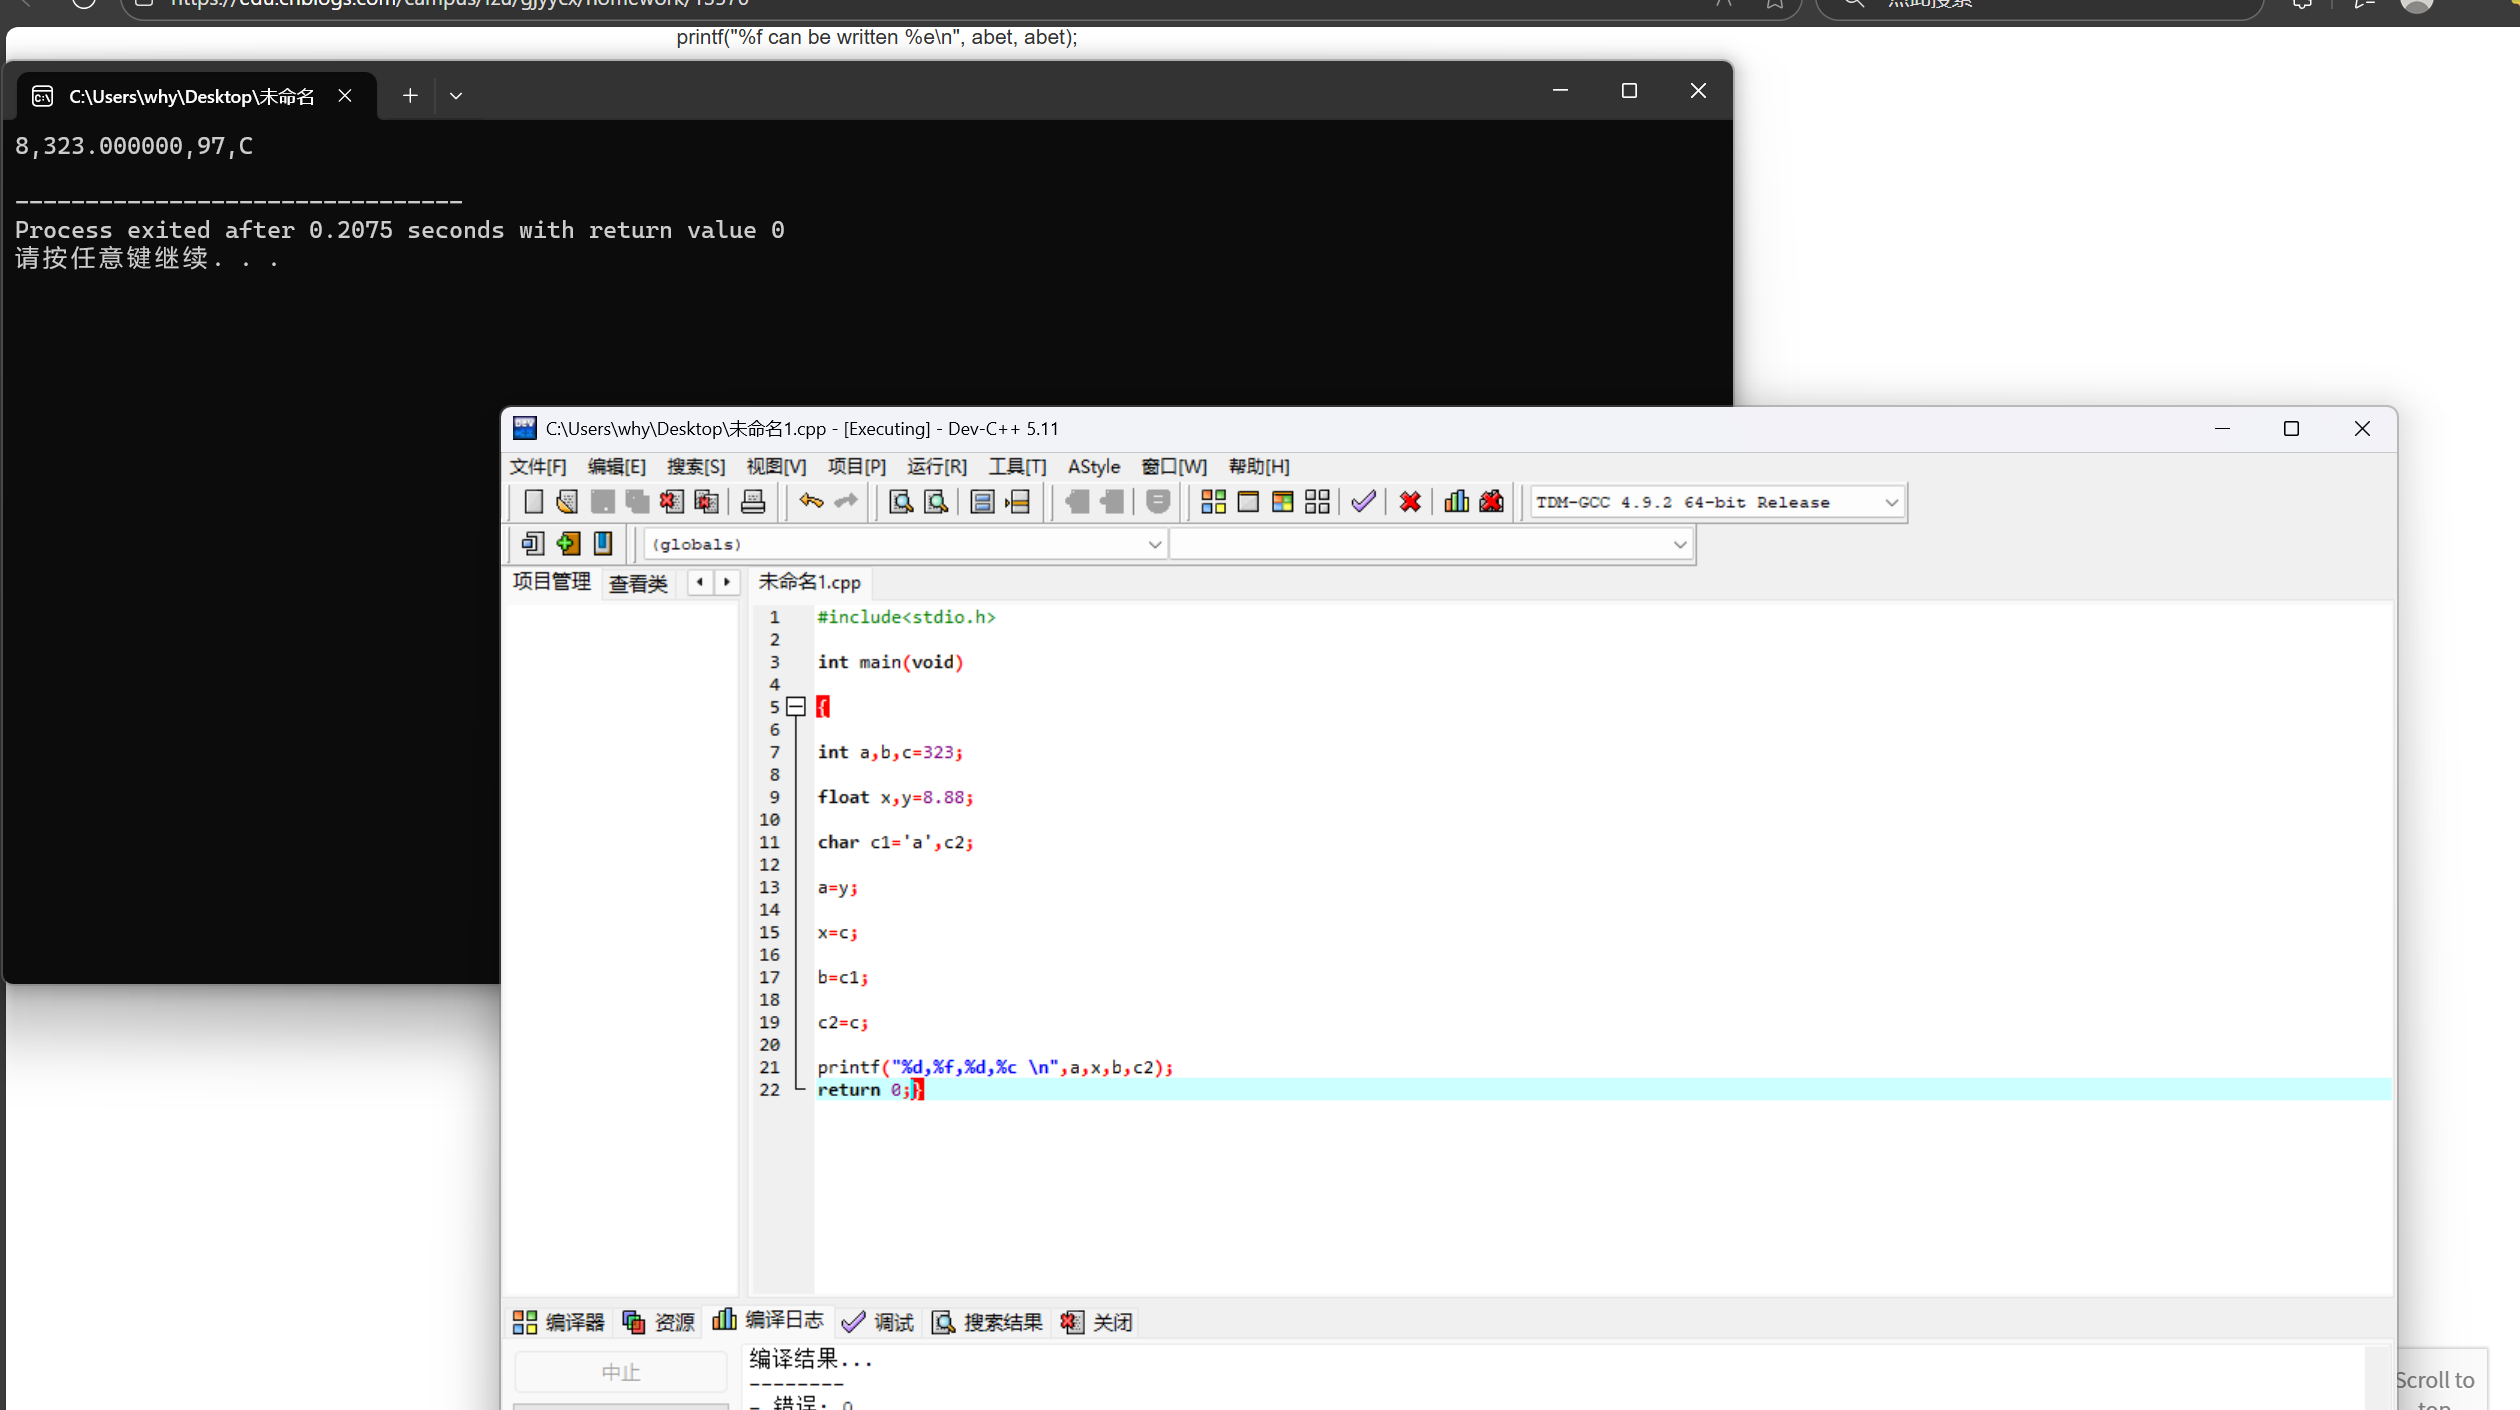2520x1410 pixels.
Task: Click the Profile Analysis bar chart icon
Action: click(x=1456, y=502)
